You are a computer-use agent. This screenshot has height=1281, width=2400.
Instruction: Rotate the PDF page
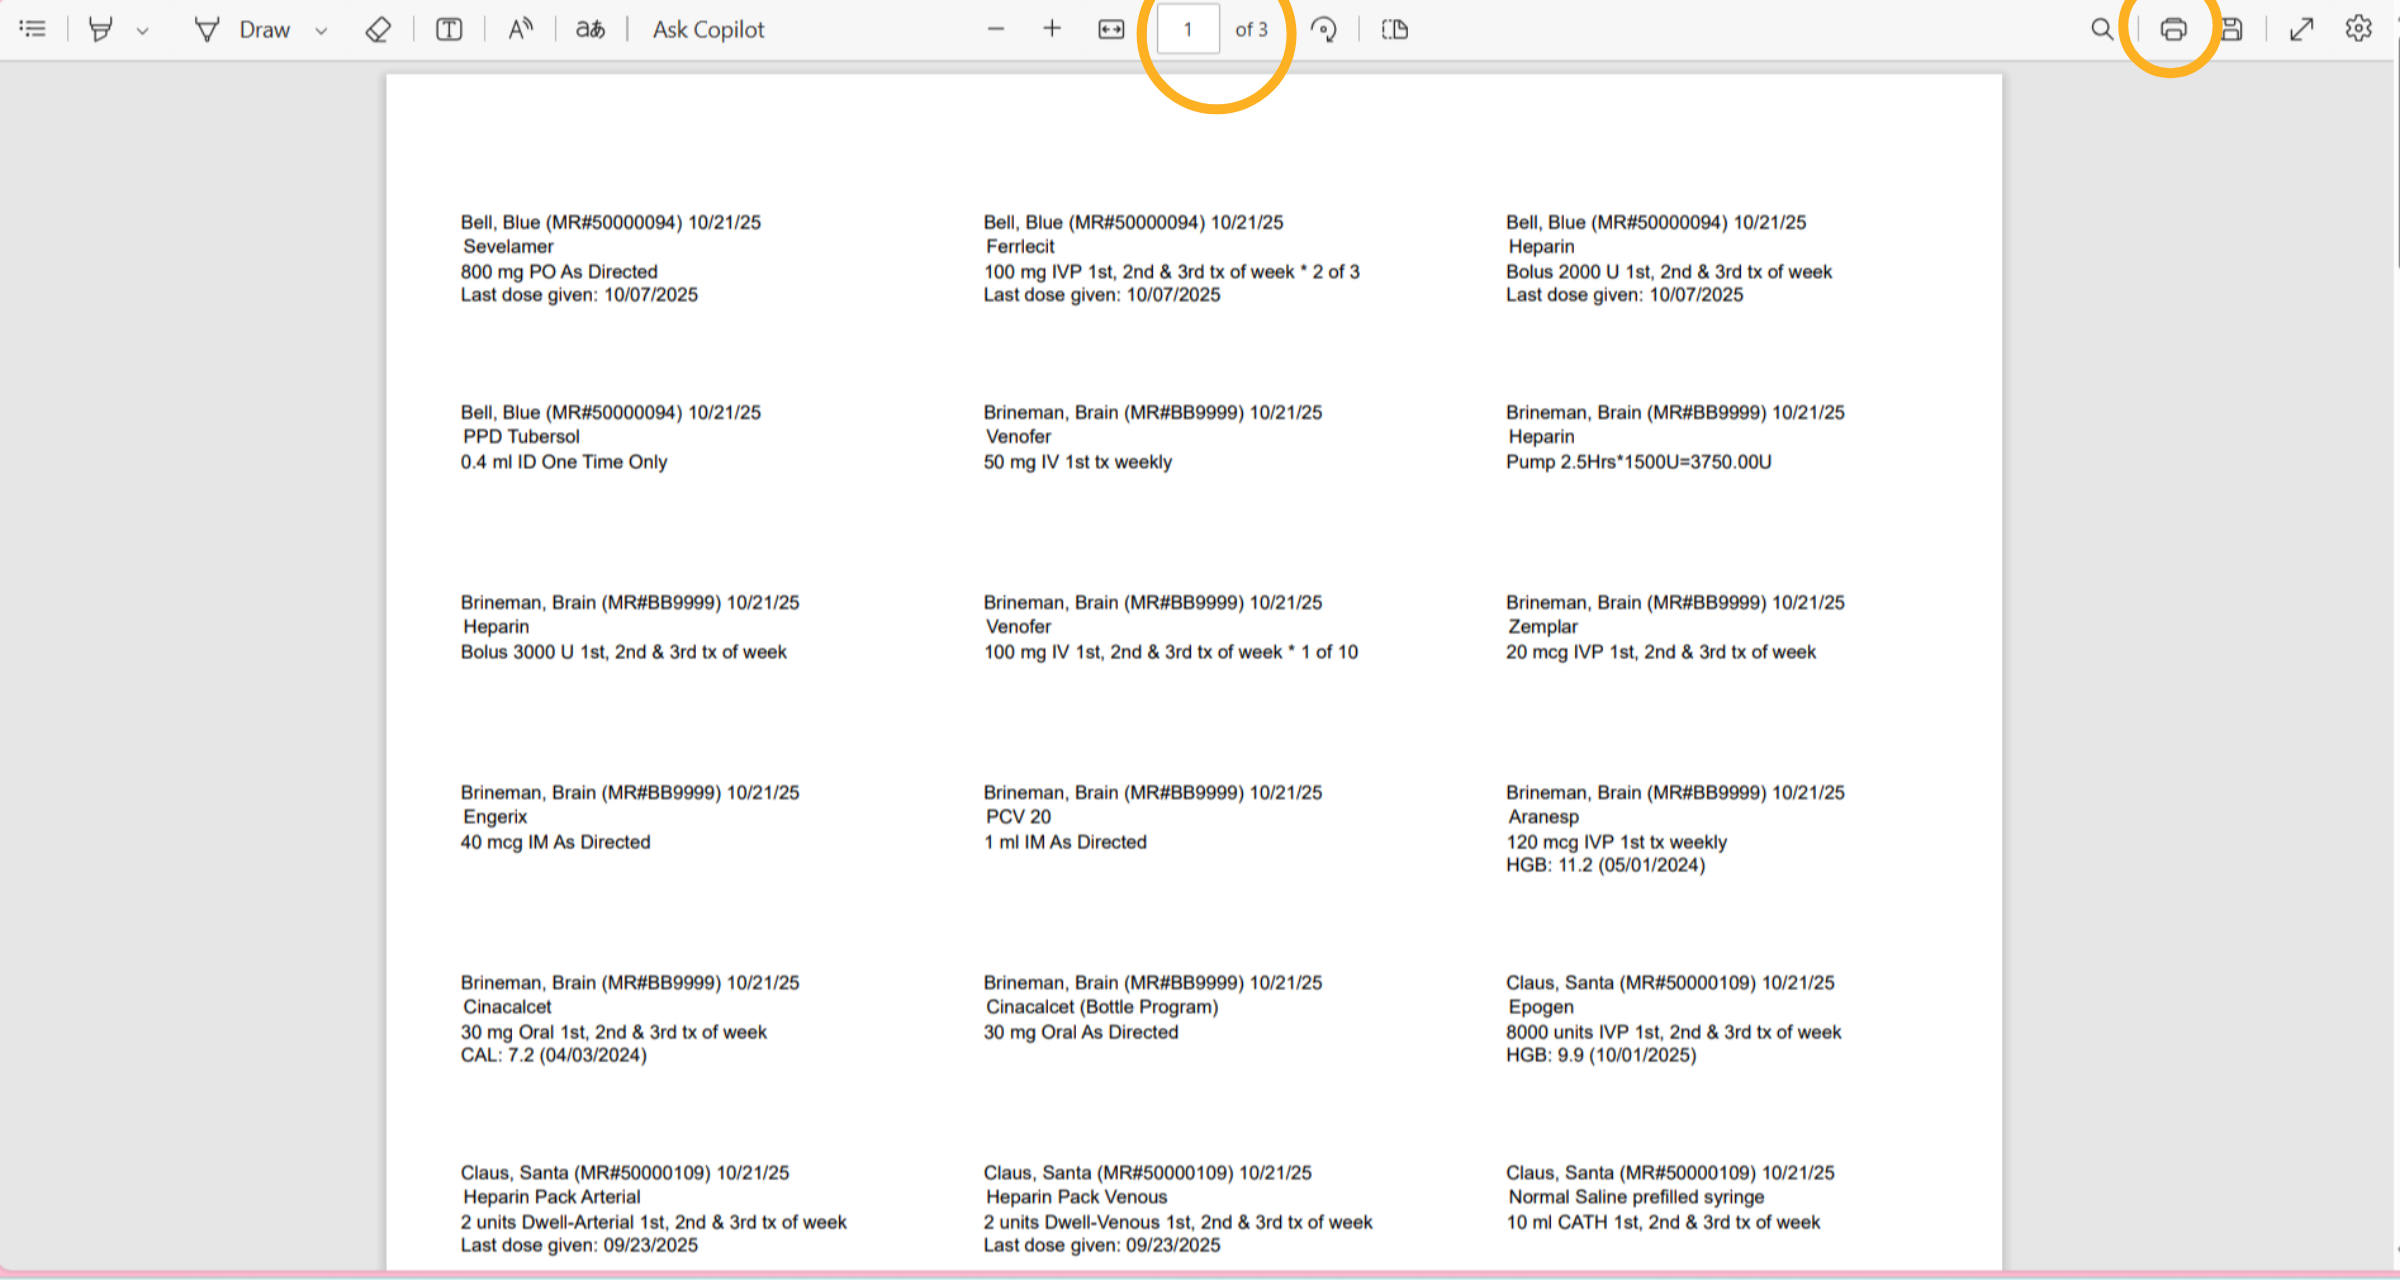point(1324,29)
